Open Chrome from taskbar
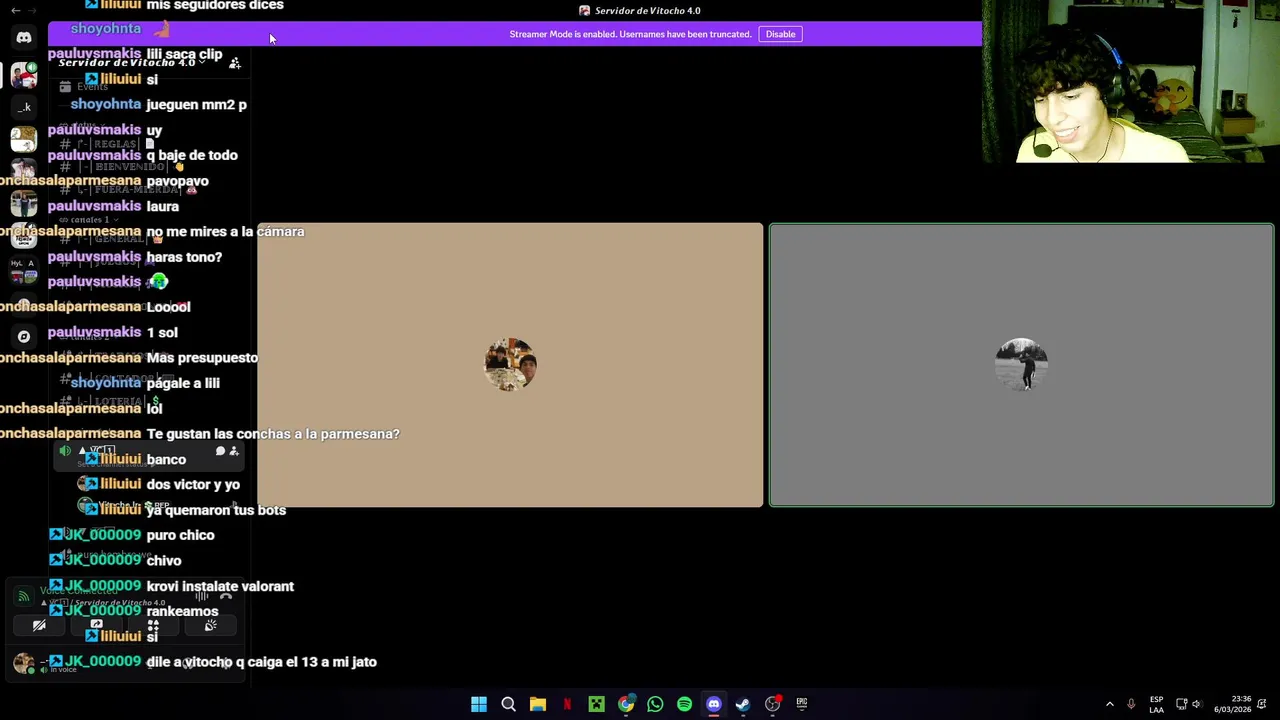 pyautogui.click(x=626, y=704)
